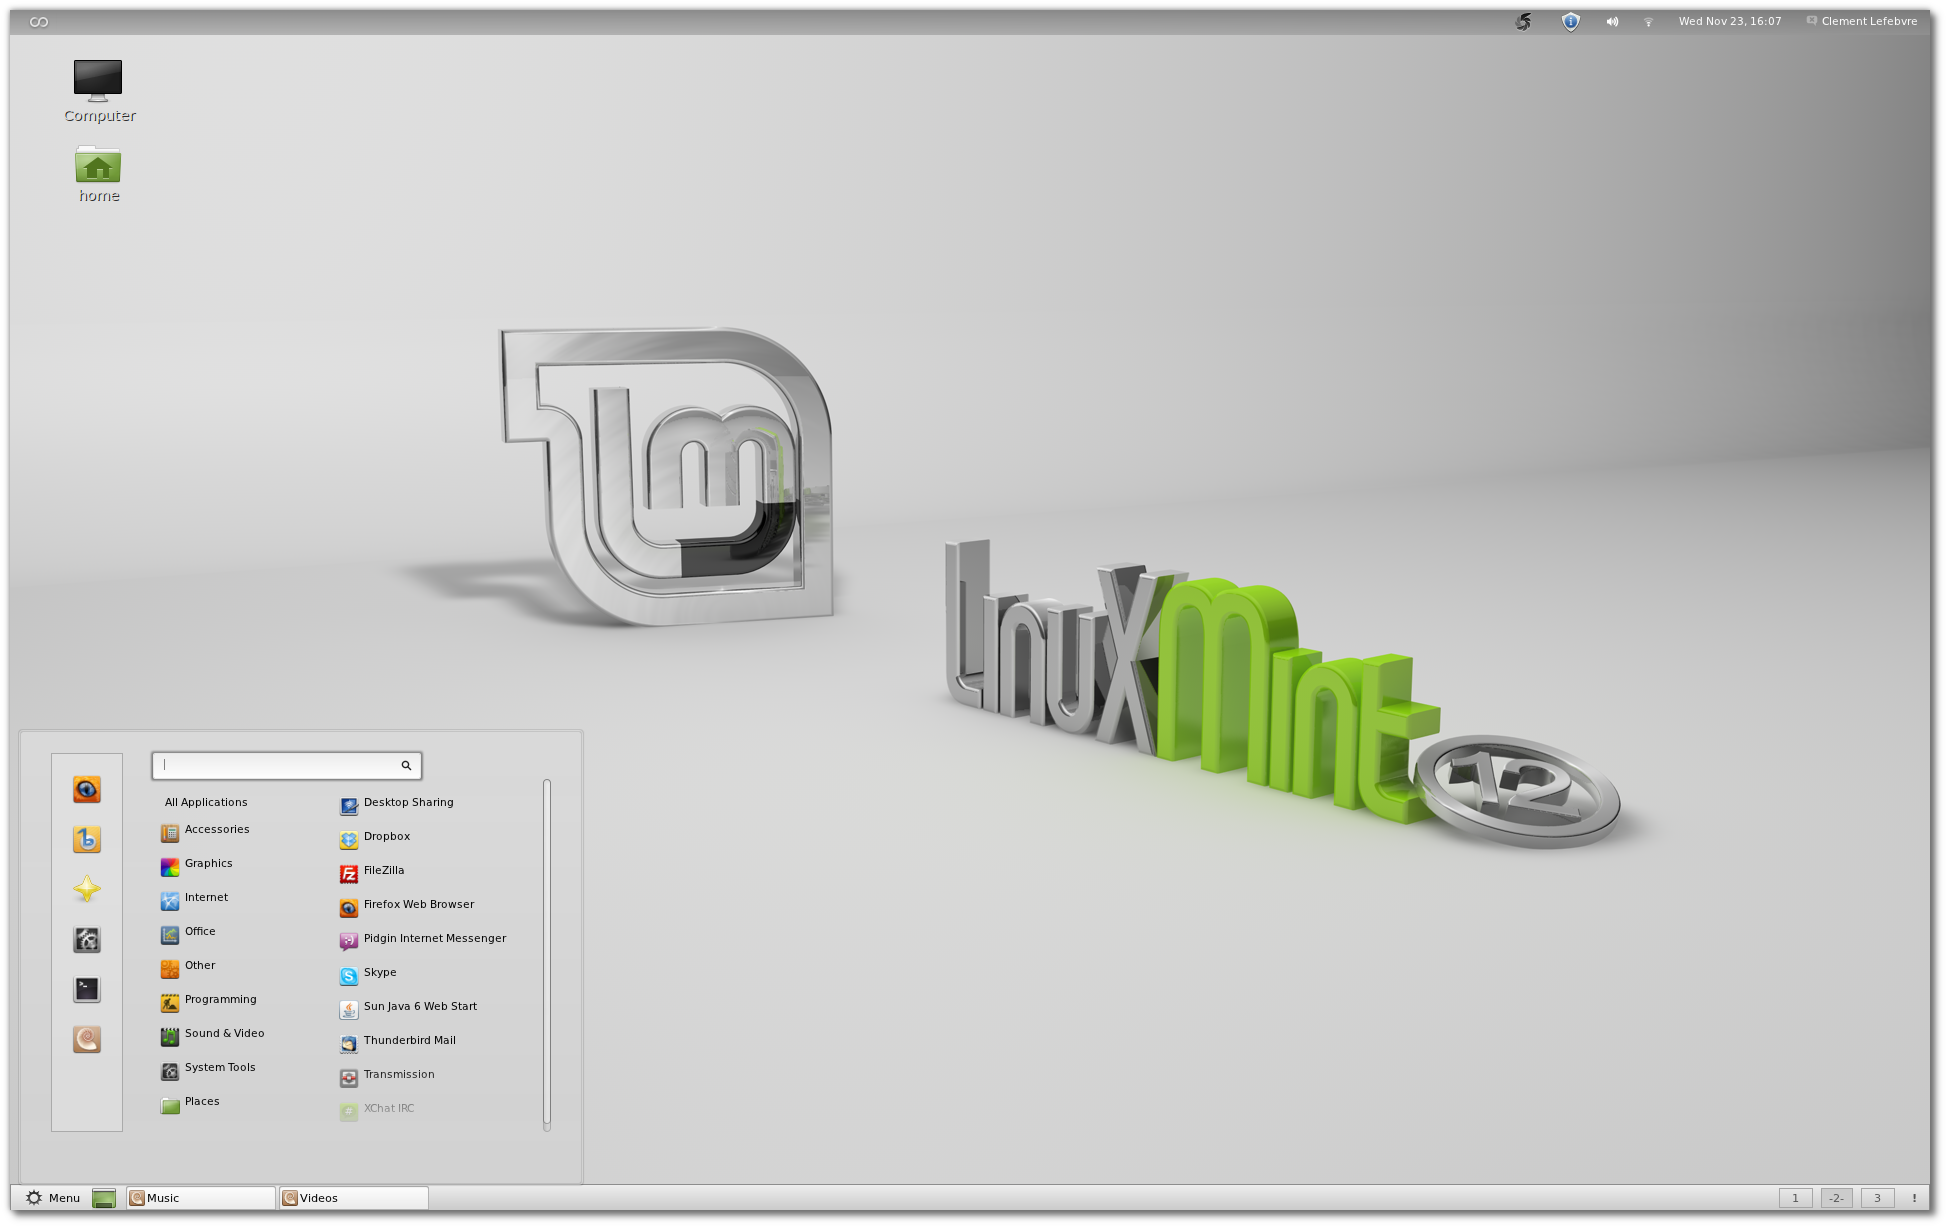Select the All Applications menu item
The height and width of the screenshot is (1227, 1947).
206,802
